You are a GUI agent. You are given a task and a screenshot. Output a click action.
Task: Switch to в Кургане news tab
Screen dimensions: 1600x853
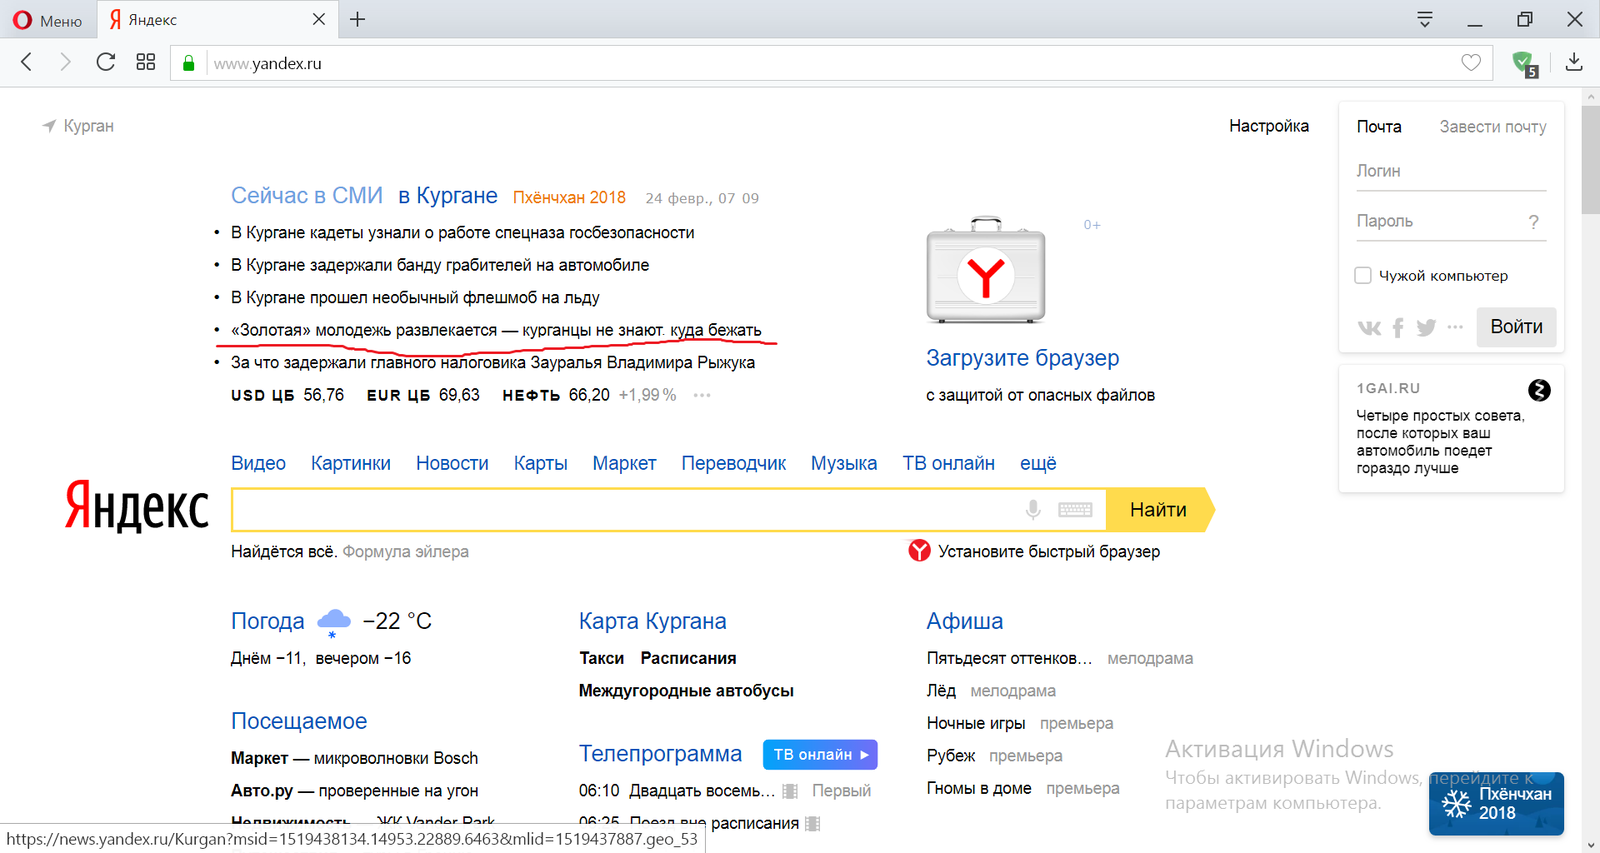(448, 196)
